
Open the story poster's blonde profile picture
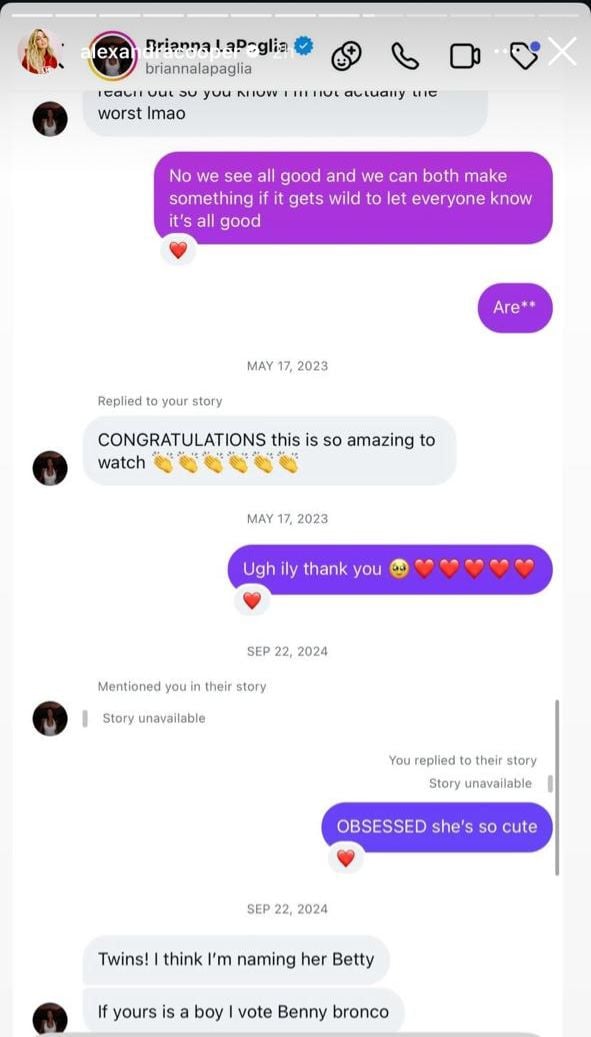click(41, 52)
